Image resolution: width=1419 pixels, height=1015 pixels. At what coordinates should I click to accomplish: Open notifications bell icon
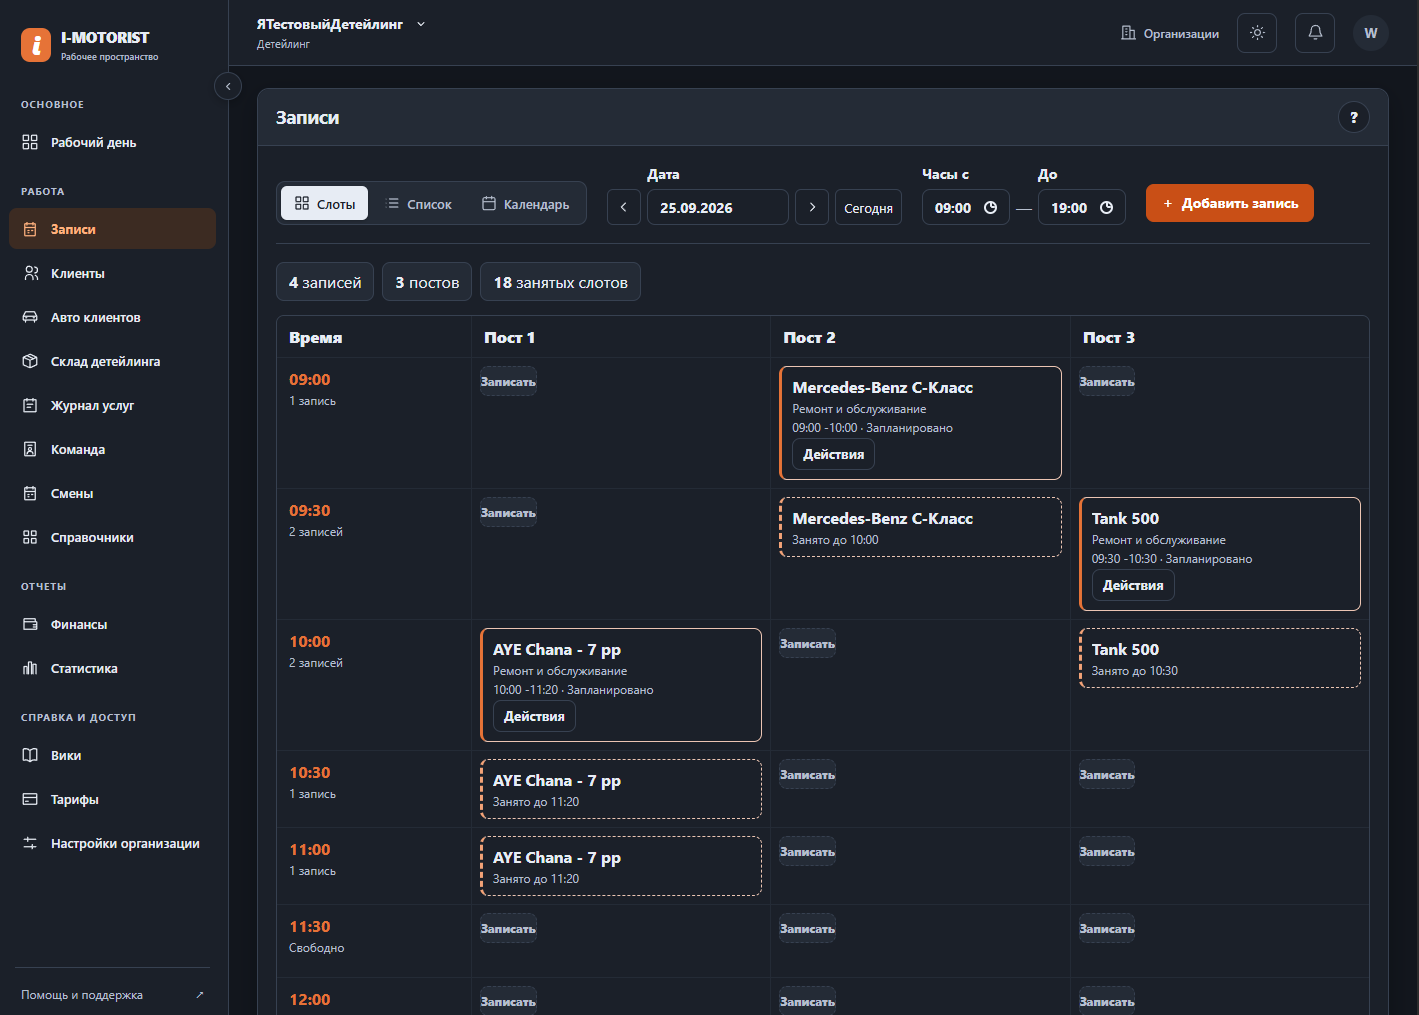tap(1315, 33)
